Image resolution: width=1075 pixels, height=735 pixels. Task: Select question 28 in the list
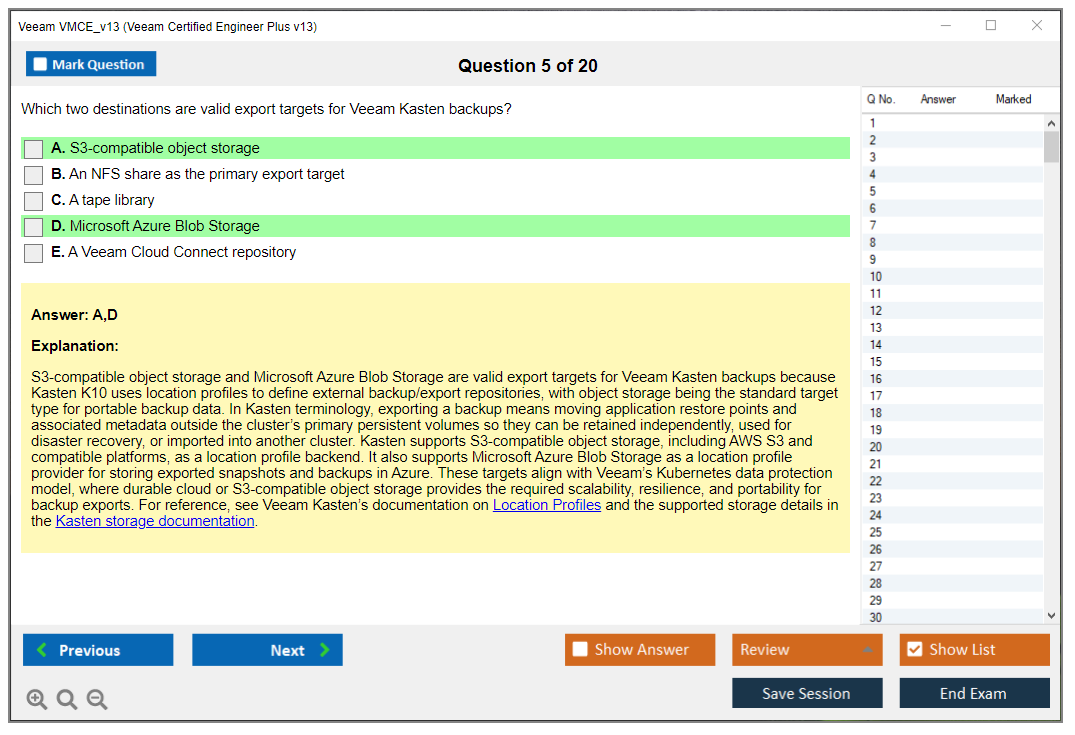coord(953,584)
